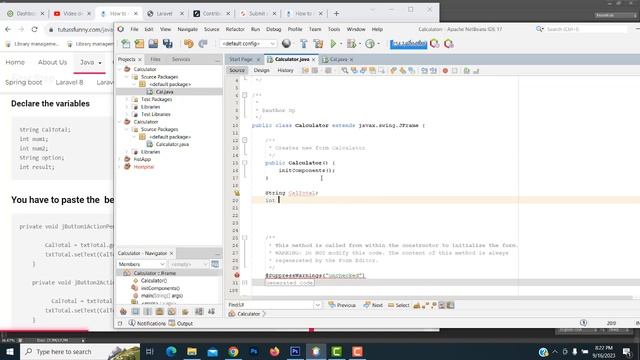Click the globe browser icon in toolbar
The height and width of the screenshot is (360, 640).
(287, 44)
